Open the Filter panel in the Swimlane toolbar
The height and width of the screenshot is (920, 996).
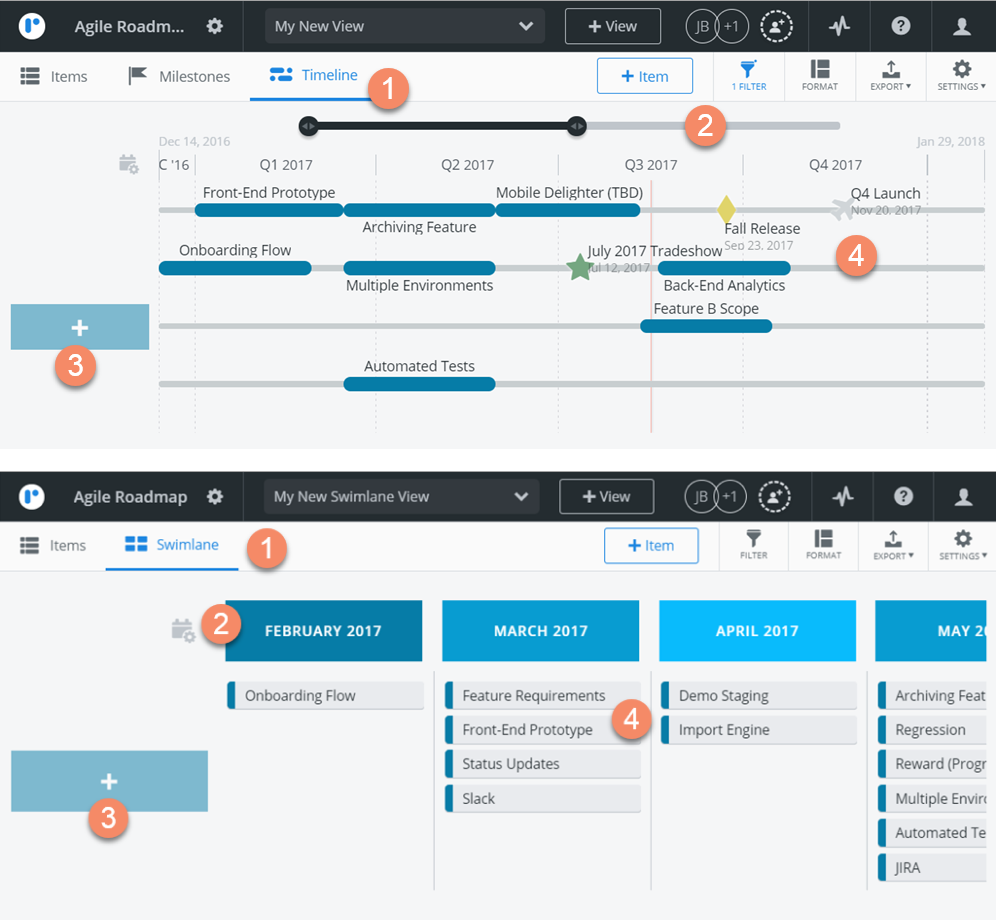[752, 546]
